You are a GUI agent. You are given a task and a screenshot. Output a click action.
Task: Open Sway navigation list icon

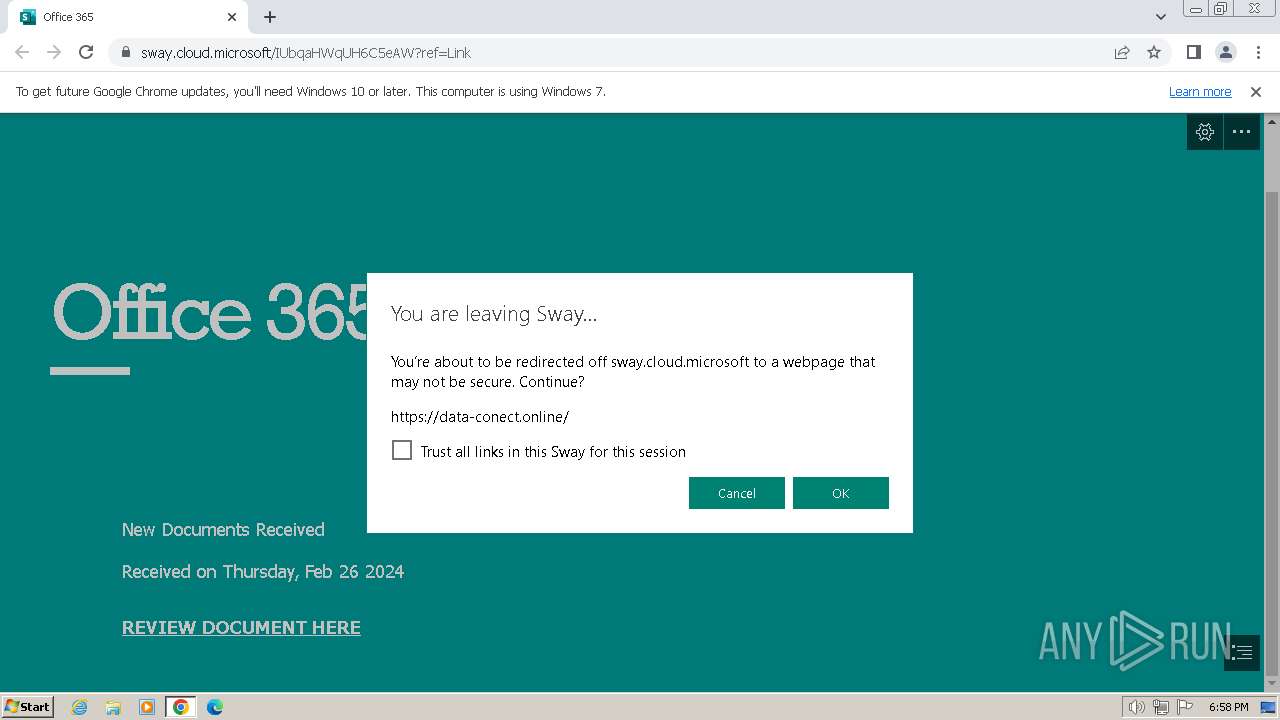1242,653
